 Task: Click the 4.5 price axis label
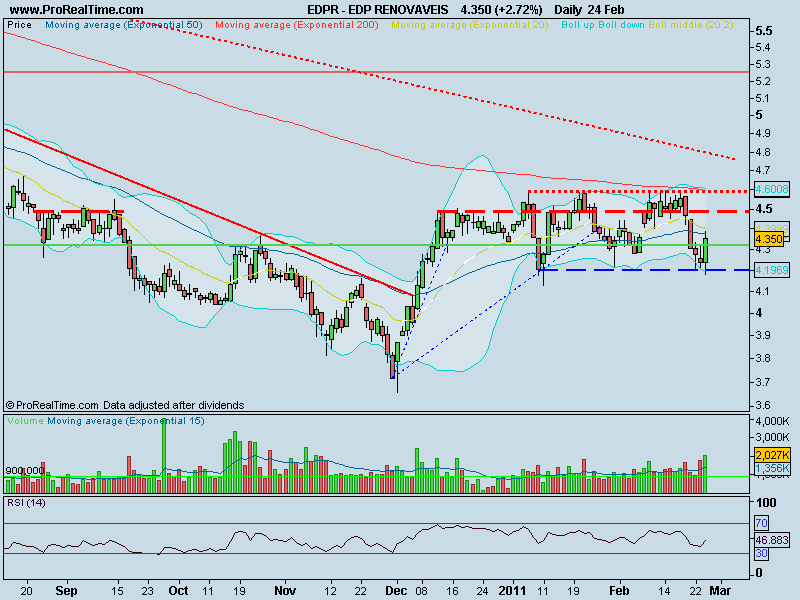coord(764,209)
